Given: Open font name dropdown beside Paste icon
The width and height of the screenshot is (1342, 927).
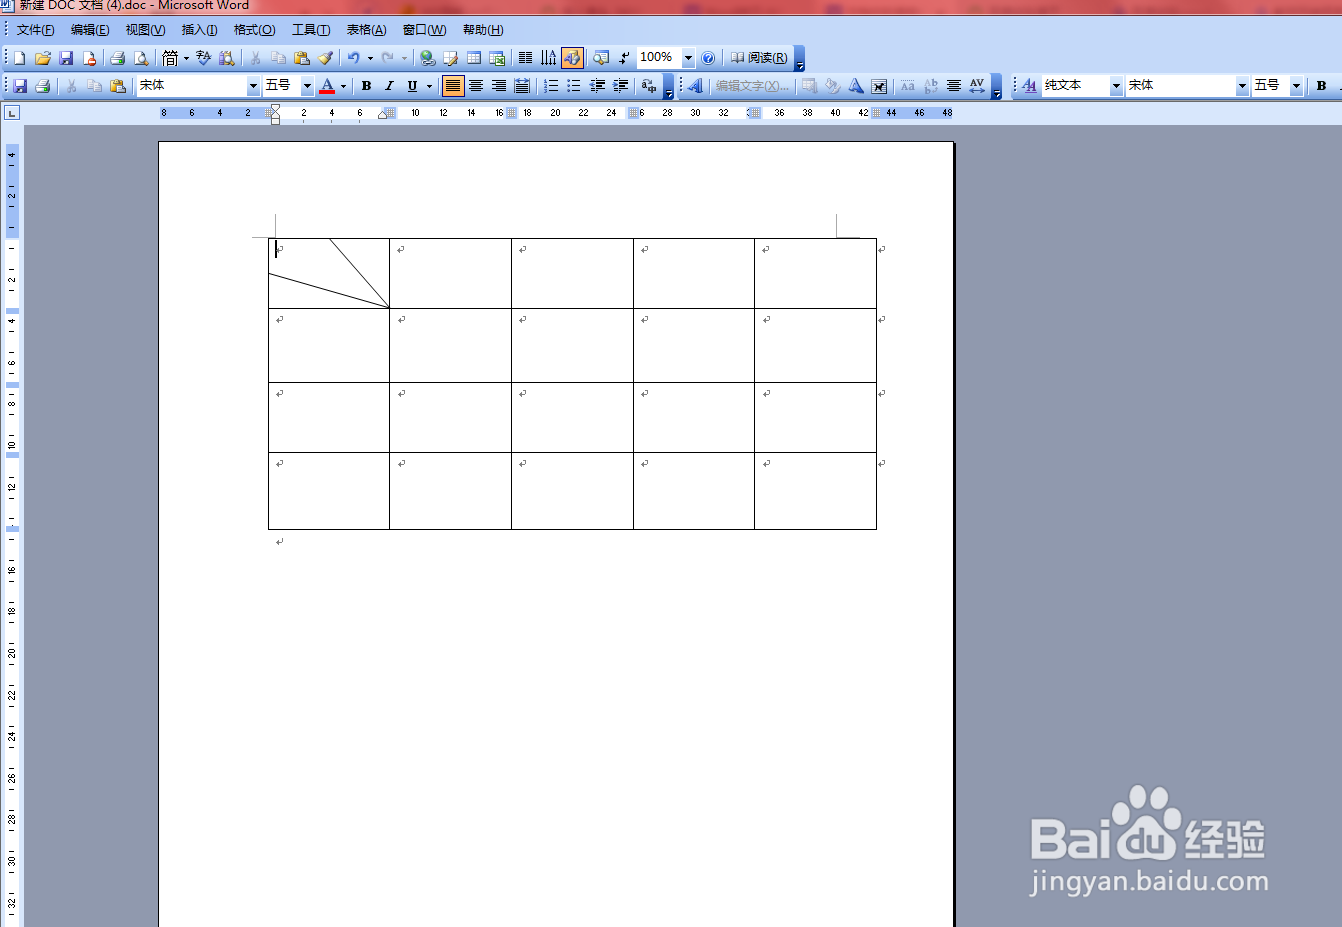Looking at the screenshot, I should click(x=253, y=86).
